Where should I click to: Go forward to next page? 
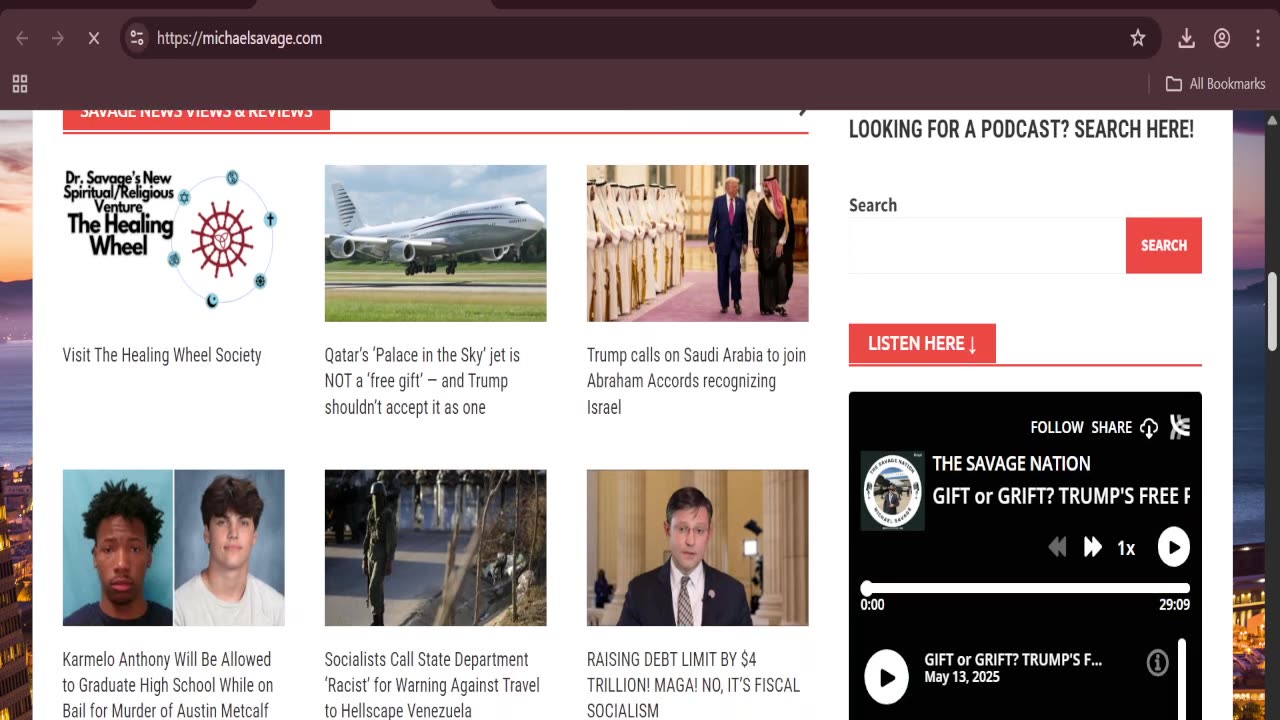click(58, 38)
